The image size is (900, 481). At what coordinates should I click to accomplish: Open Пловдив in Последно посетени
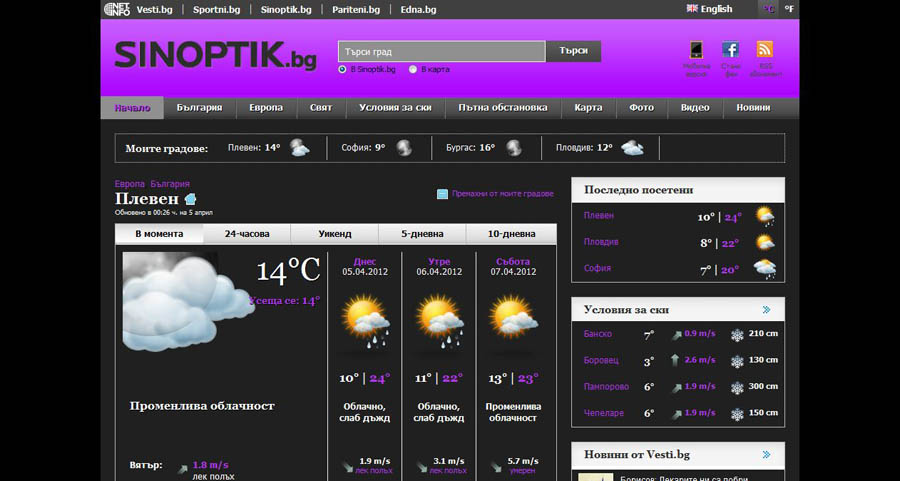coord(601,242)
